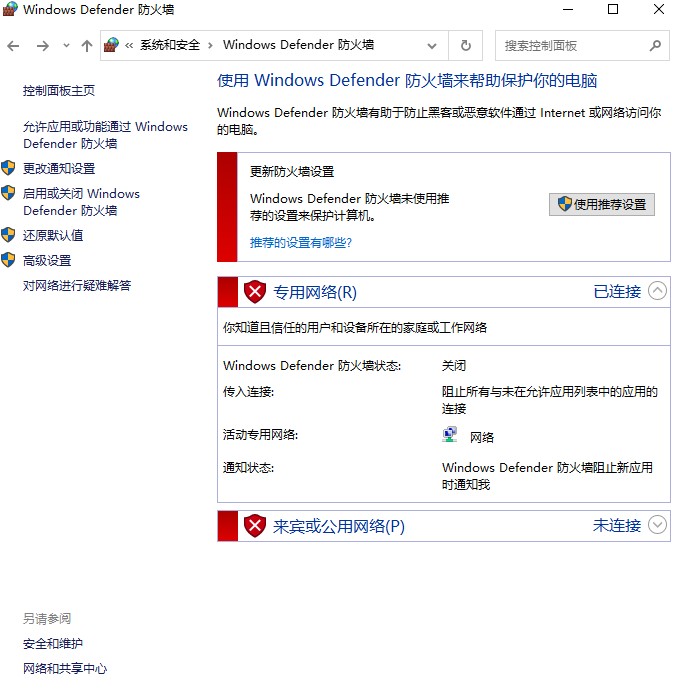The height and width of the screenshot is (695, 679).
Task: Close the Windows Defender 防火墙 window
Action: (659, 9)
